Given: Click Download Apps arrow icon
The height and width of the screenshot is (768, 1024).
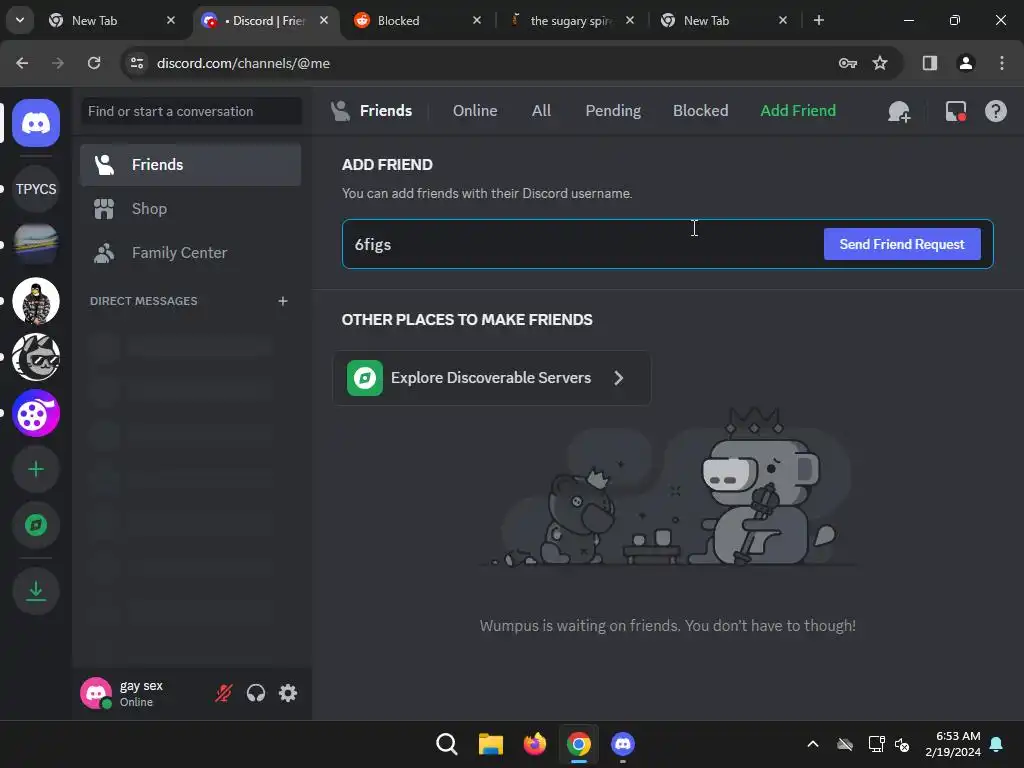Looking at the screenshot, I should [36, 591].
